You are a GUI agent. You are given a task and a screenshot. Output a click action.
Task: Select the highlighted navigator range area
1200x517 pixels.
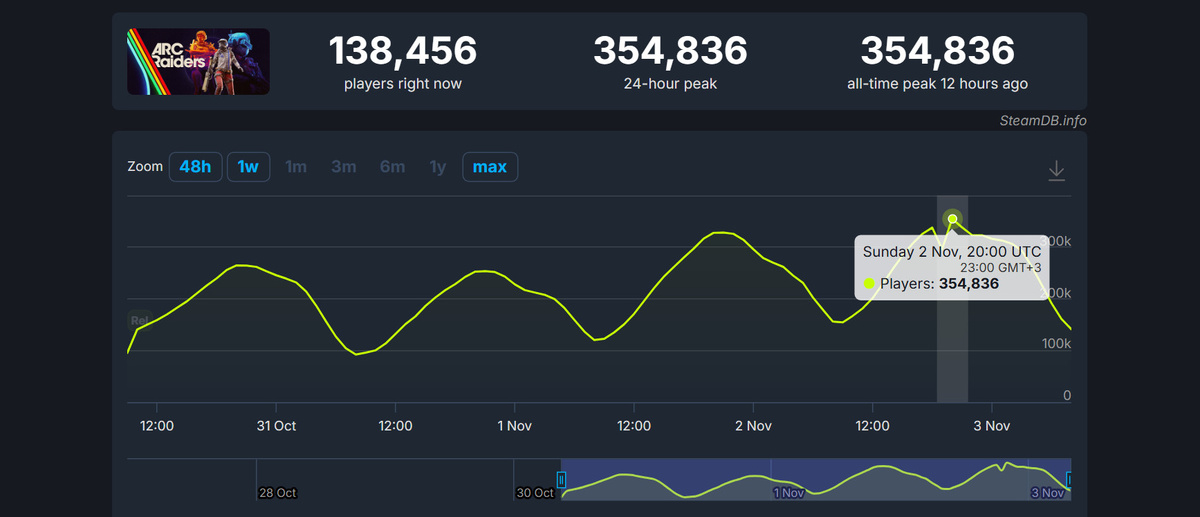(x=815, y=479)
